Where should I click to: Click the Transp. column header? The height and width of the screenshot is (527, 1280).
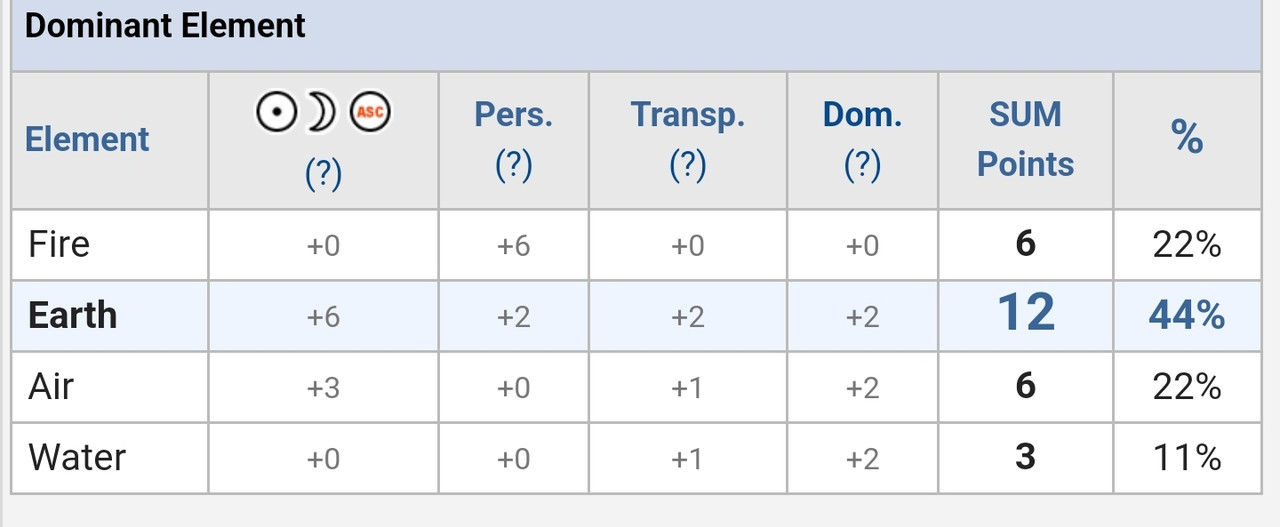(x=687, y=115)
